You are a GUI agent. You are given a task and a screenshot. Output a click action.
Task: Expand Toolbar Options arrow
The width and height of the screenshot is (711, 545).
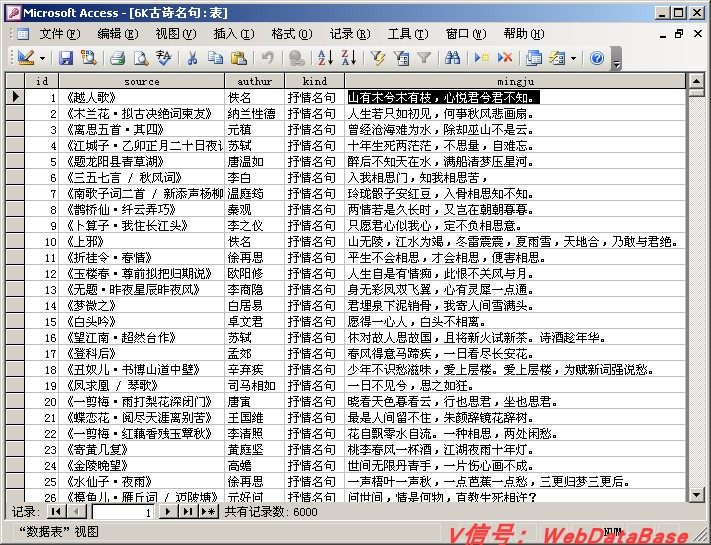coord(616,59)
